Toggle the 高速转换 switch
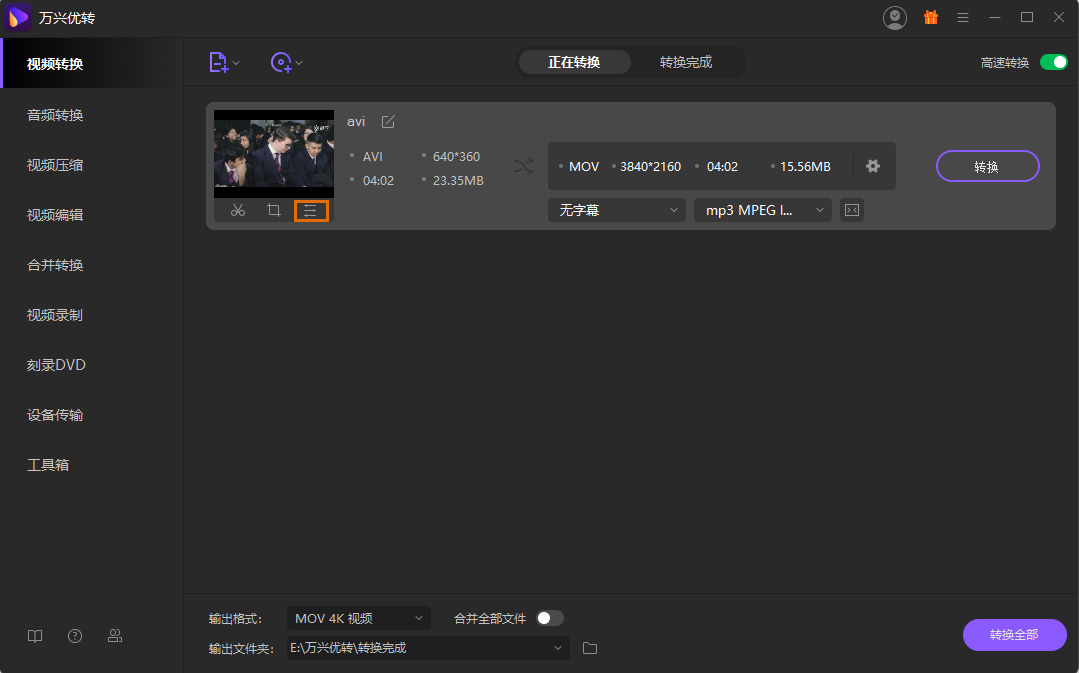The height and width of the screenshot is (673, 1079). click(1053, 62)
